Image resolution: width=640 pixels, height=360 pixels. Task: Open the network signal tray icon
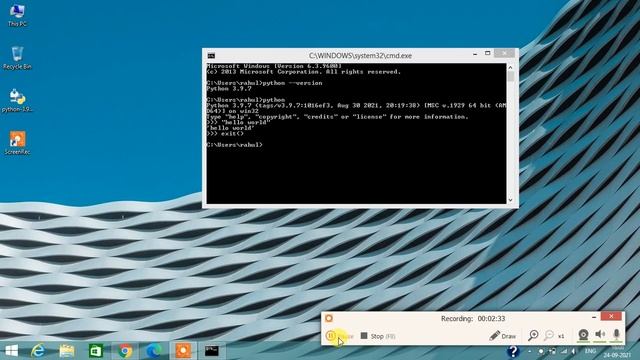pyautogui.click(x=564, y=351)
